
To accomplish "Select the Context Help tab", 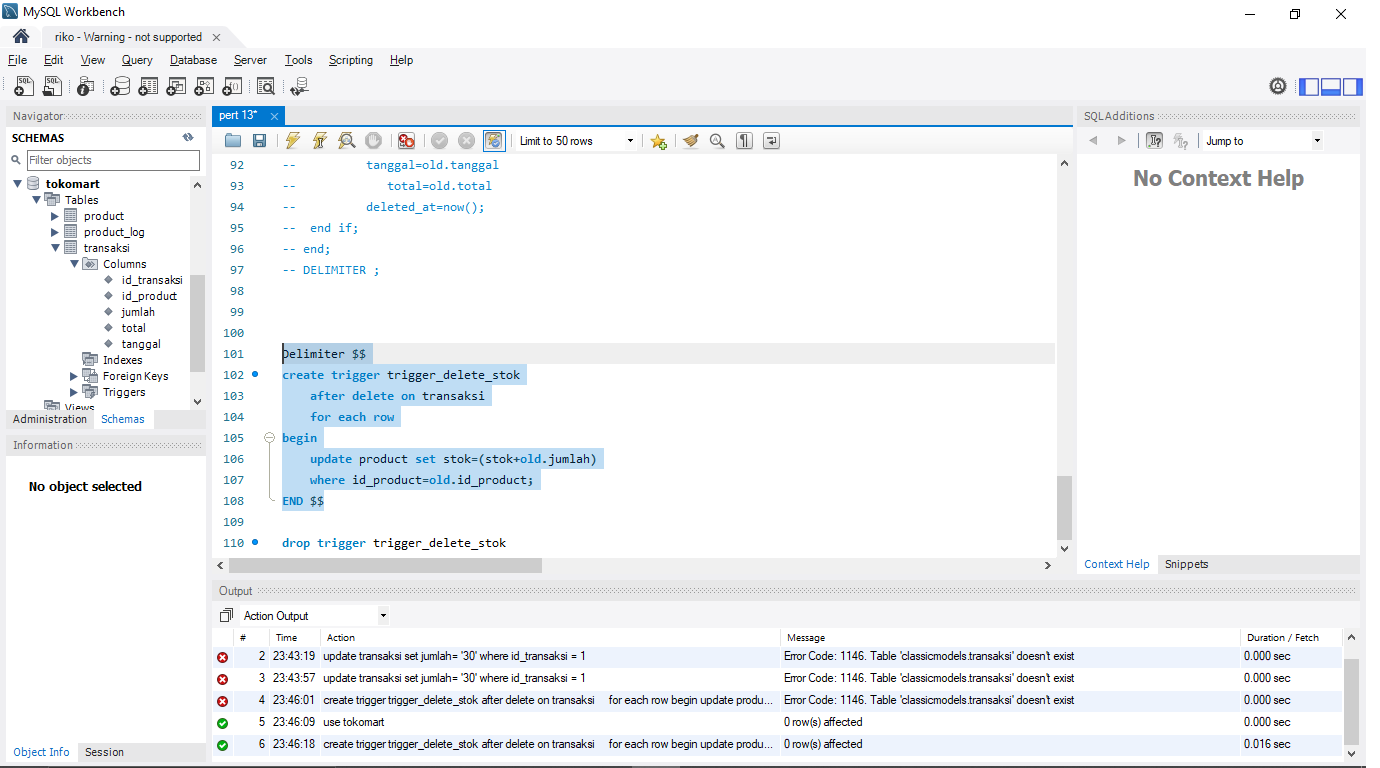I will click(x=1116, y=564).
